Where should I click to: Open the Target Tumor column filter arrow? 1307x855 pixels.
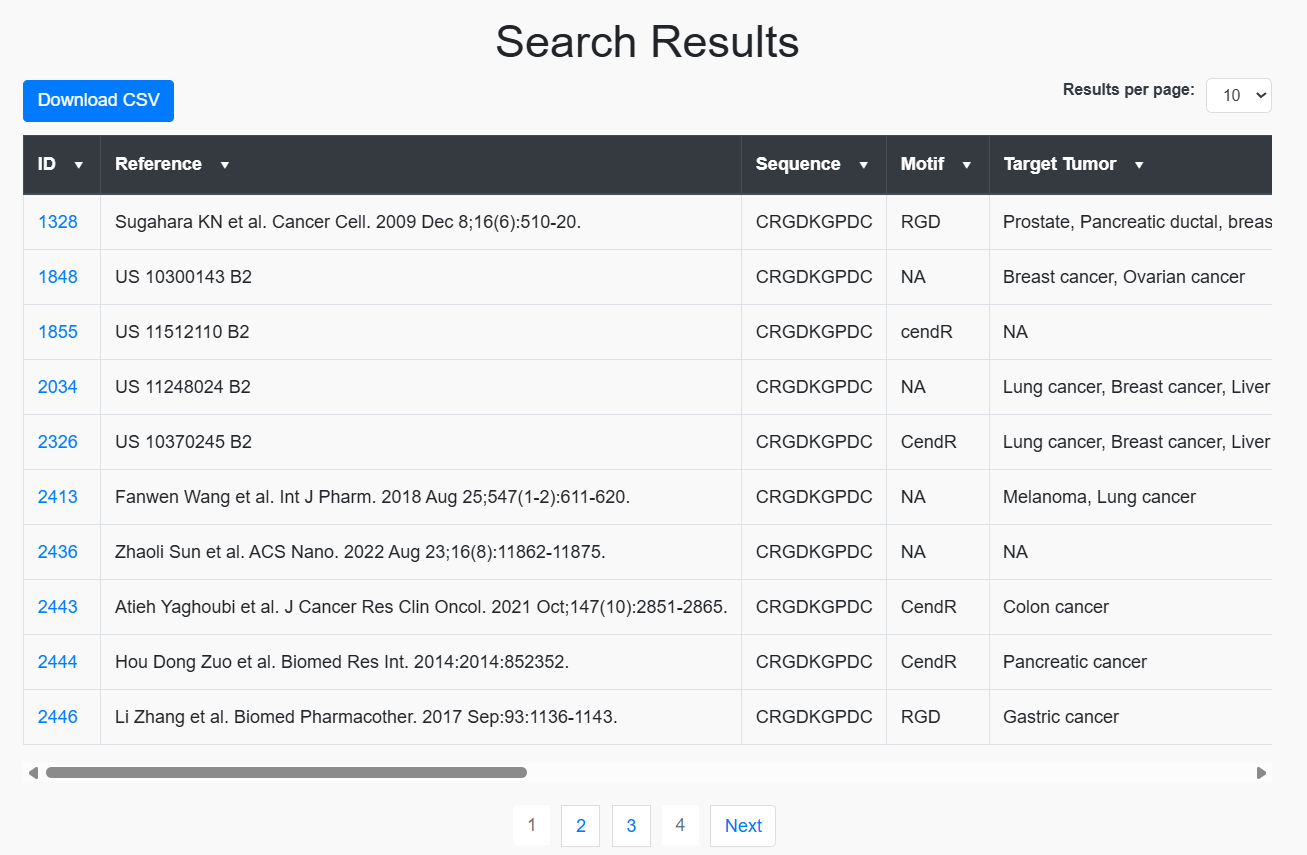[1140, 164]
